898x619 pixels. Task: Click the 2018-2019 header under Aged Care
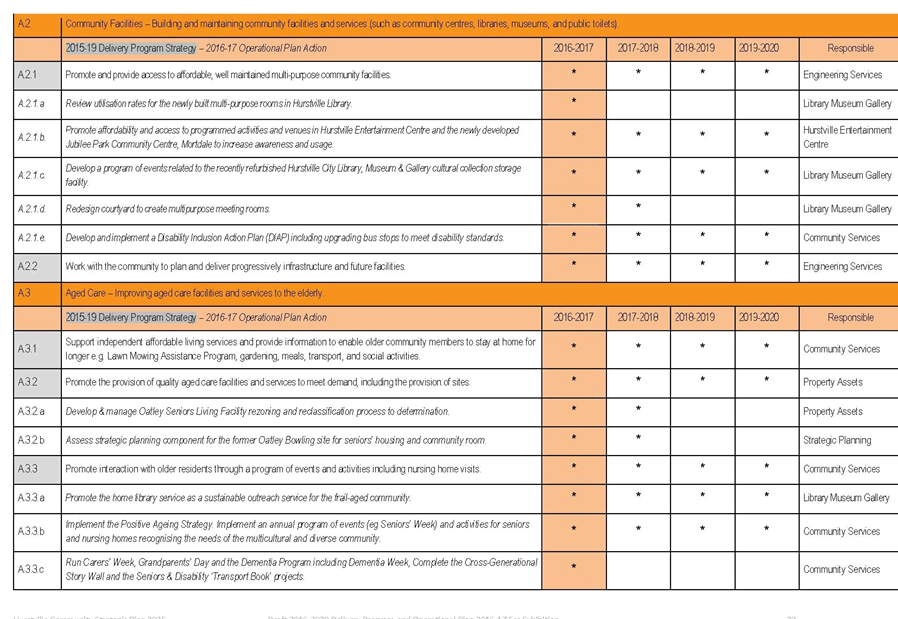click(702, 318)
